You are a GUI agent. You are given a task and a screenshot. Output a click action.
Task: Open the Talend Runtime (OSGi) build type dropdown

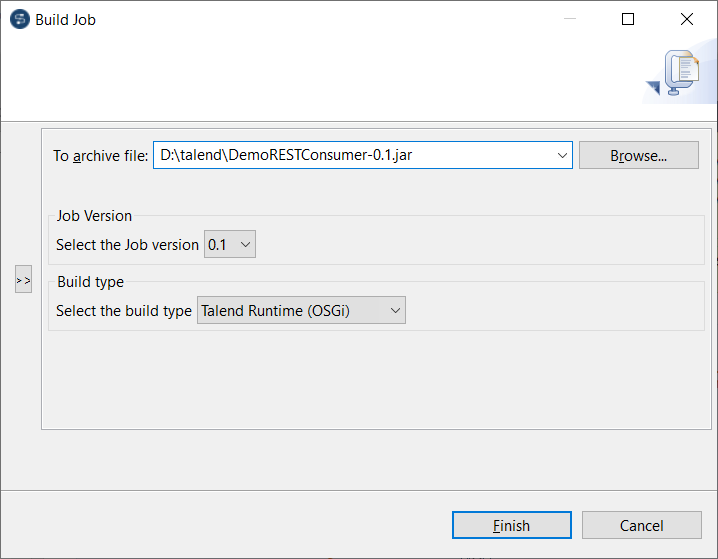(x=301, y=311)
